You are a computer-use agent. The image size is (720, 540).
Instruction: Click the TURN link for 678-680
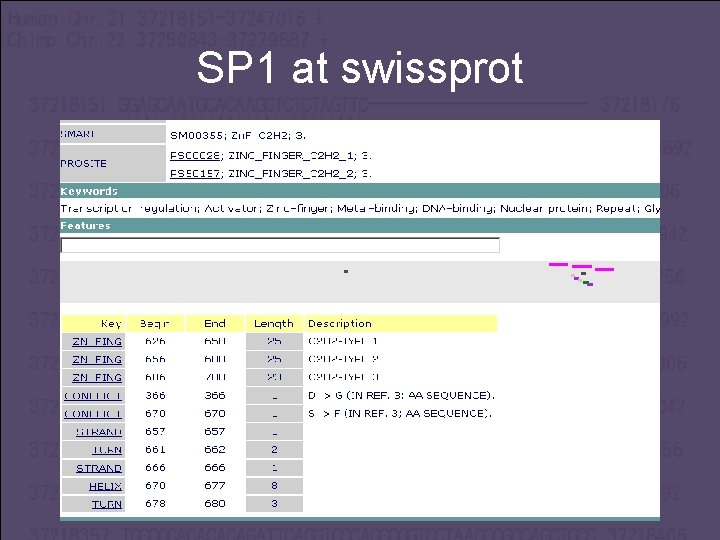107,504
